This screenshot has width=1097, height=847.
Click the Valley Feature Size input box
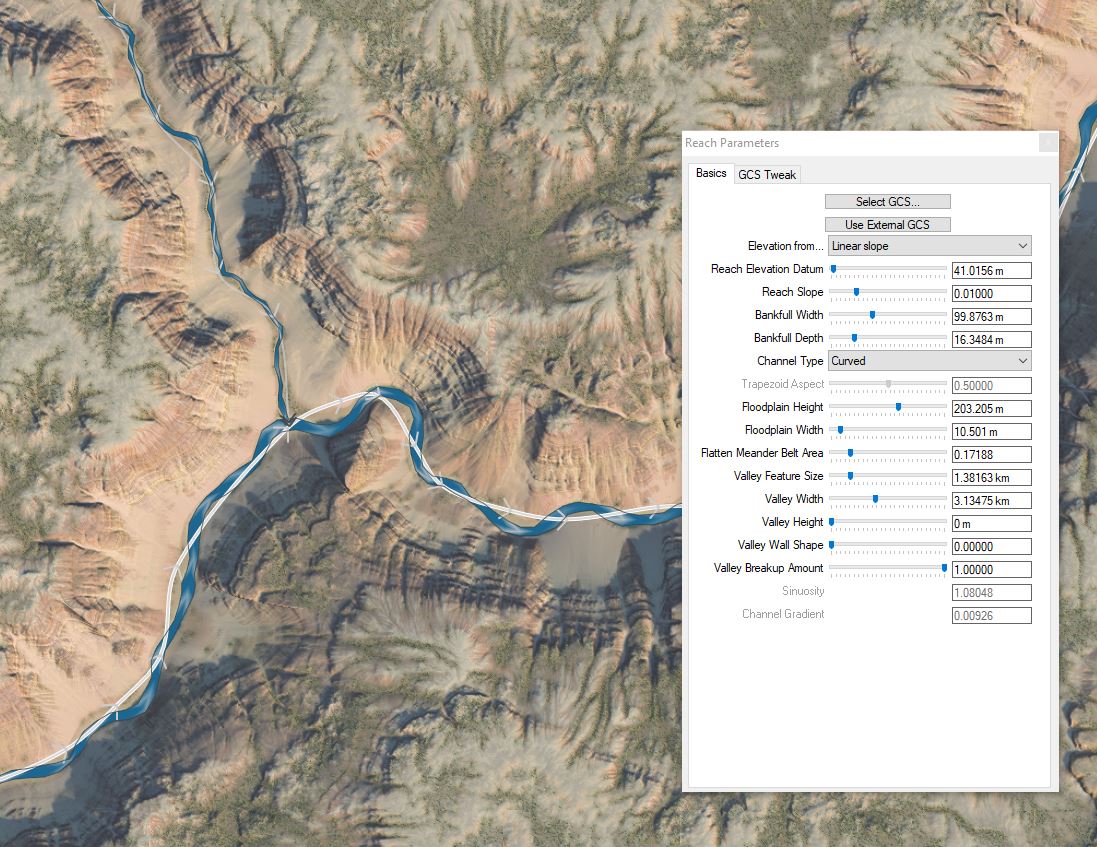(x=990, y=478)
